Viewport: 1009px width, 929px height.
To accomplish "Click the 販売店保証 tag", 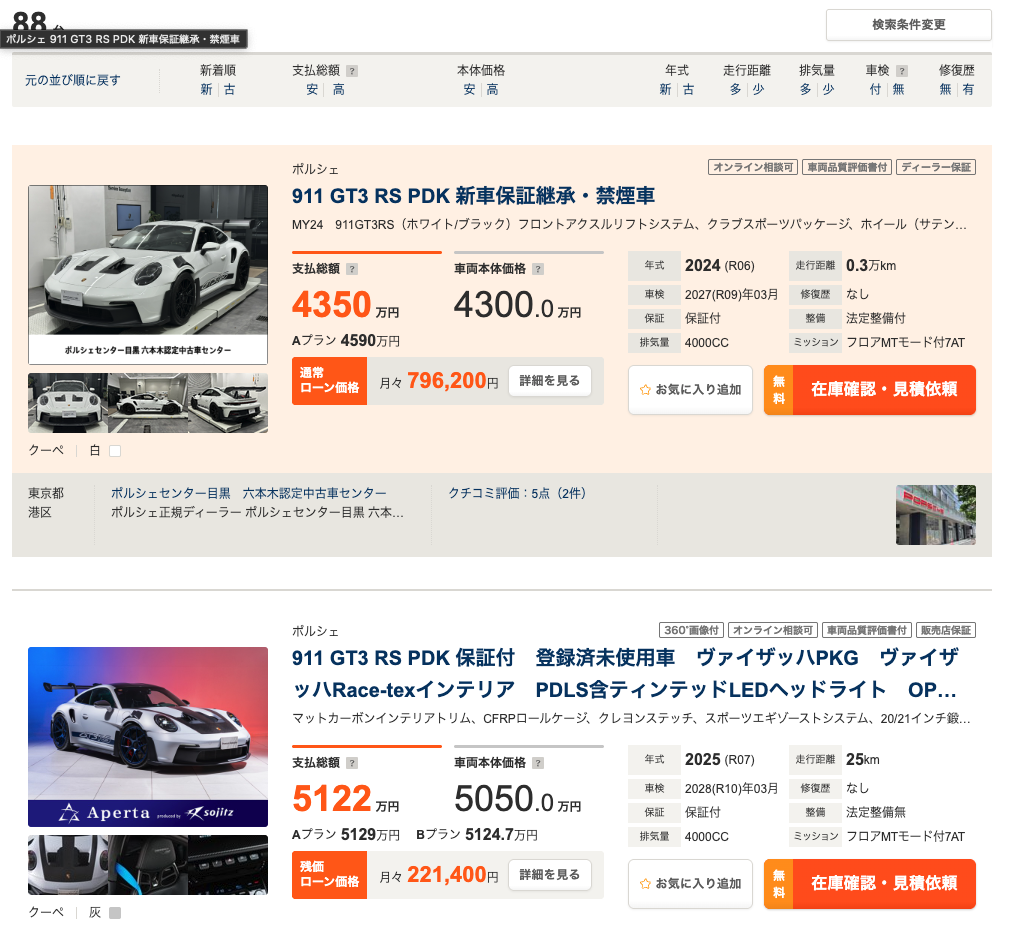I will [x=946, y=630].
